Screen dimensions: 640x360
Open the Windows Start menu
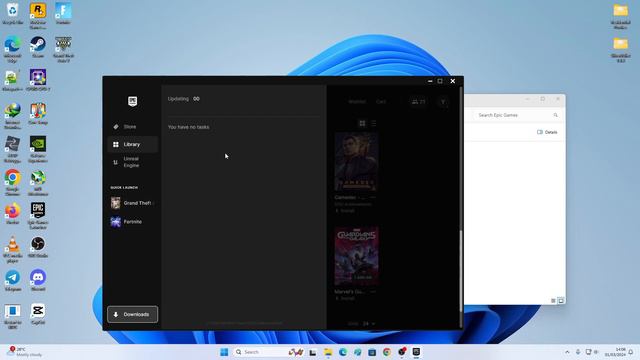(224, 352)
